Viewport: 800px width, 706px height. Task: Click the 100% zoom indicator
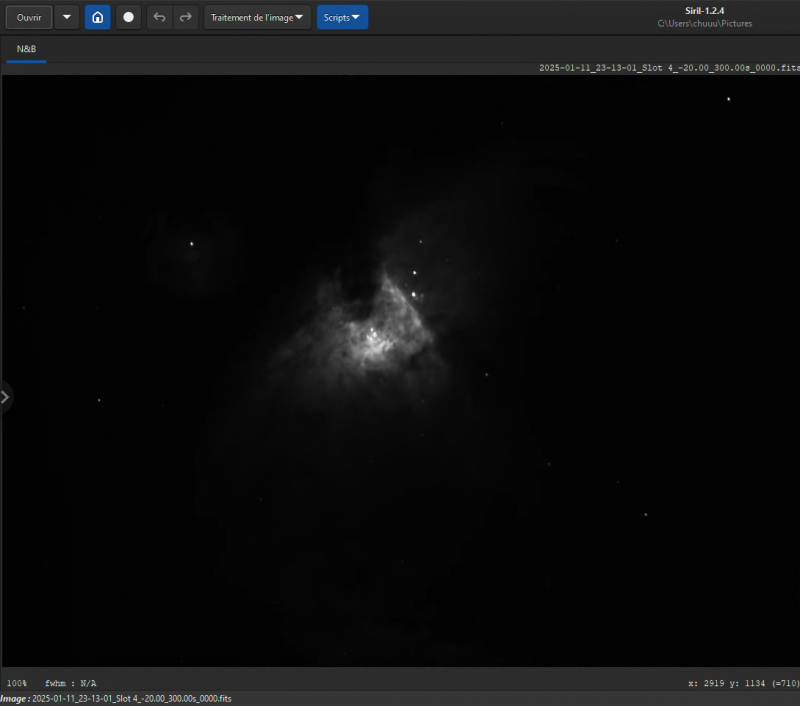(17, 683)
